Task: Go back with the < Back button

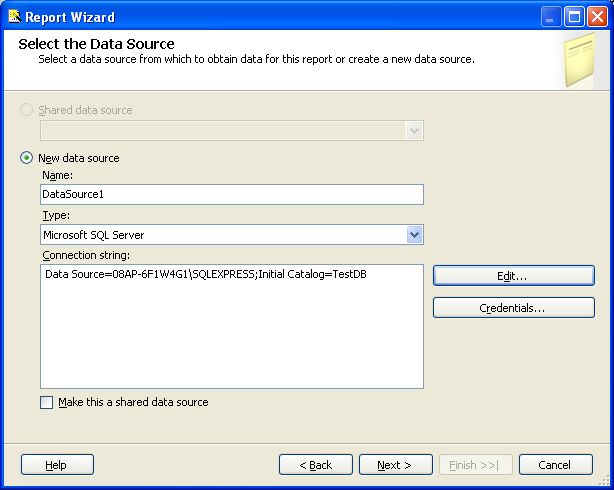Action: coord(315,465)
